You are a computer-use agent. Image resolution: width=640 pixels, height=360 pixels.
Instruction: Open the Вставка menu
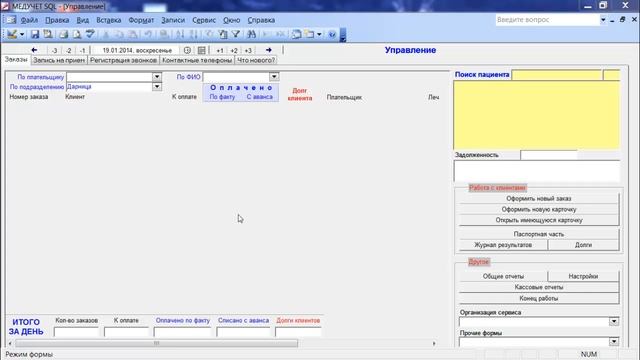[109, 20]
